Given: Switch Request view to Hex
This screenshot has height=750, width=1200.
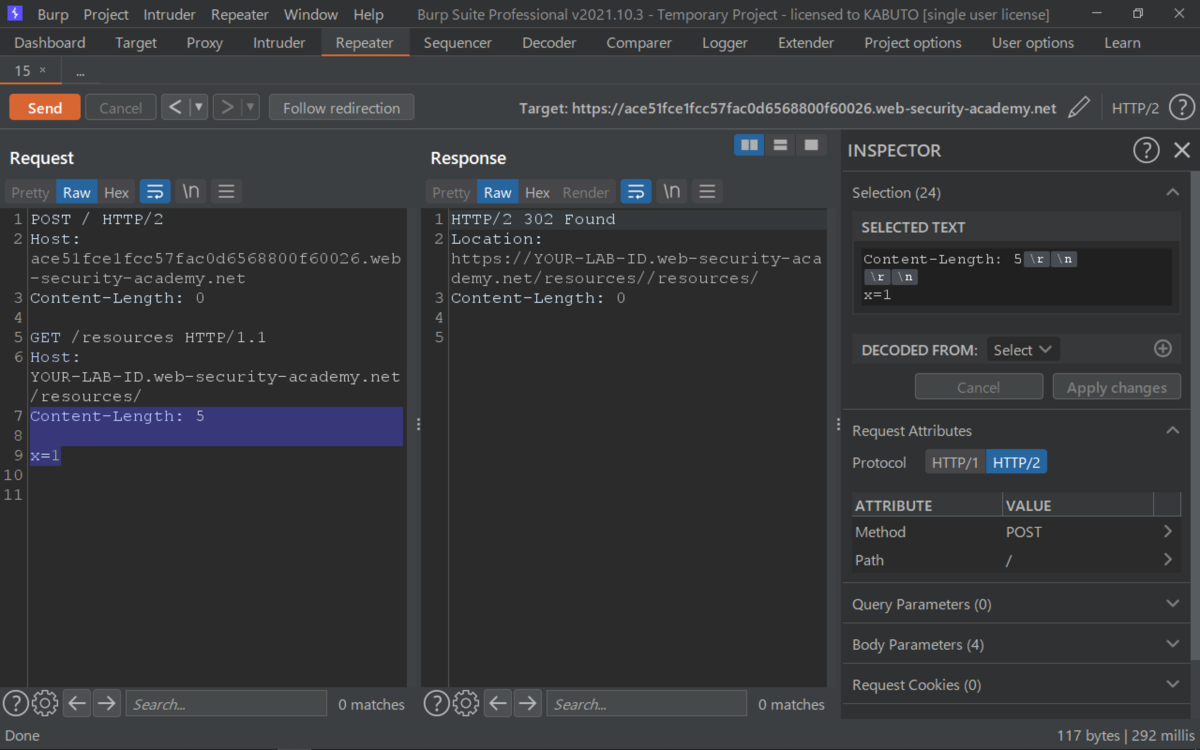Looking at the screenshot, I should click(117, 193).
